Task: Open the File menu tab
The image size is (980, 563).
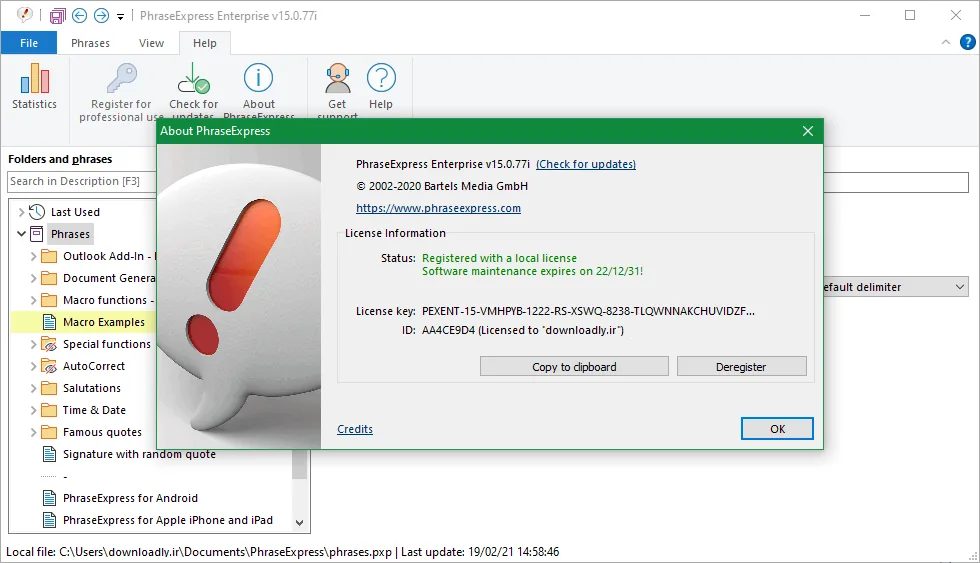Action: click(x=29, y=42)
